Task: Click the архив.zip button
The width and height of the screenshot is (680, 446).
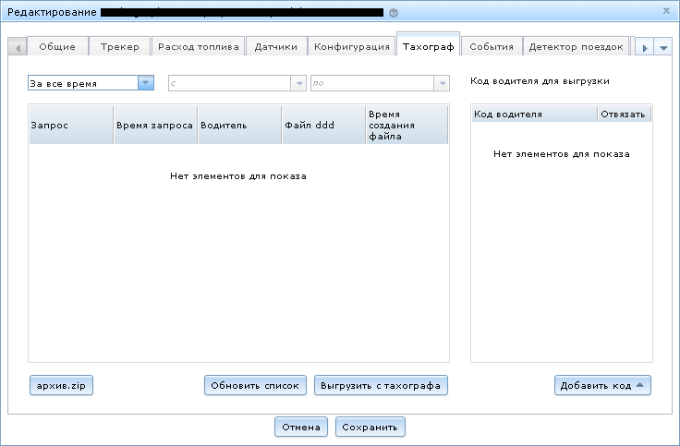Action: (62, 385)
